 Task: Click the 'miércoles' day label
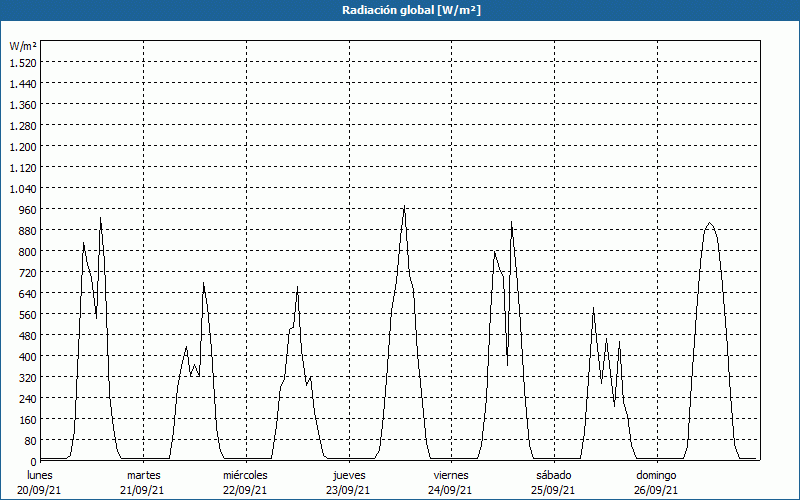coord(245,475)
